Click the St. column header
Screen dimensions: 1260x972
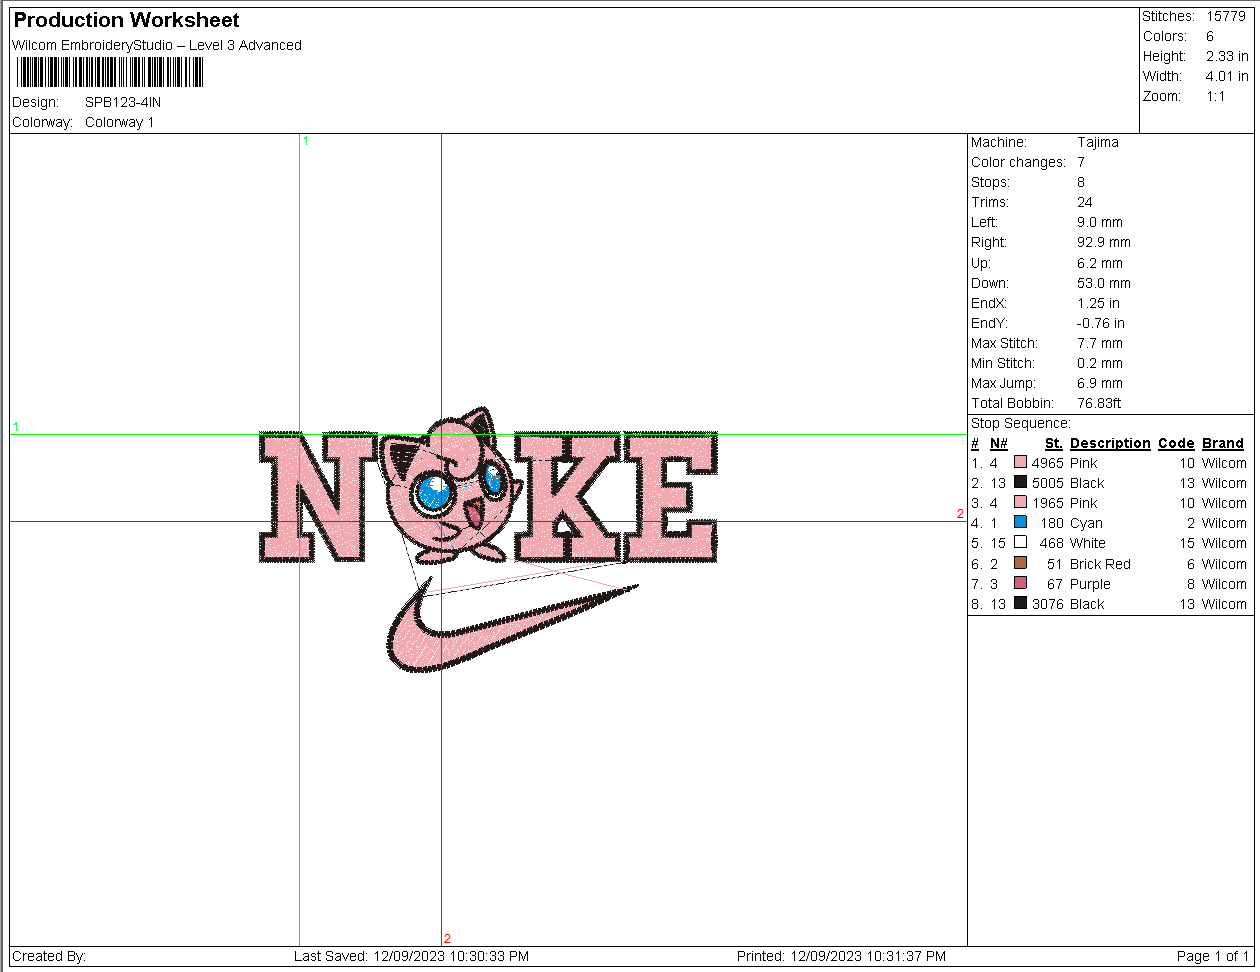[x=1054, y=443]
